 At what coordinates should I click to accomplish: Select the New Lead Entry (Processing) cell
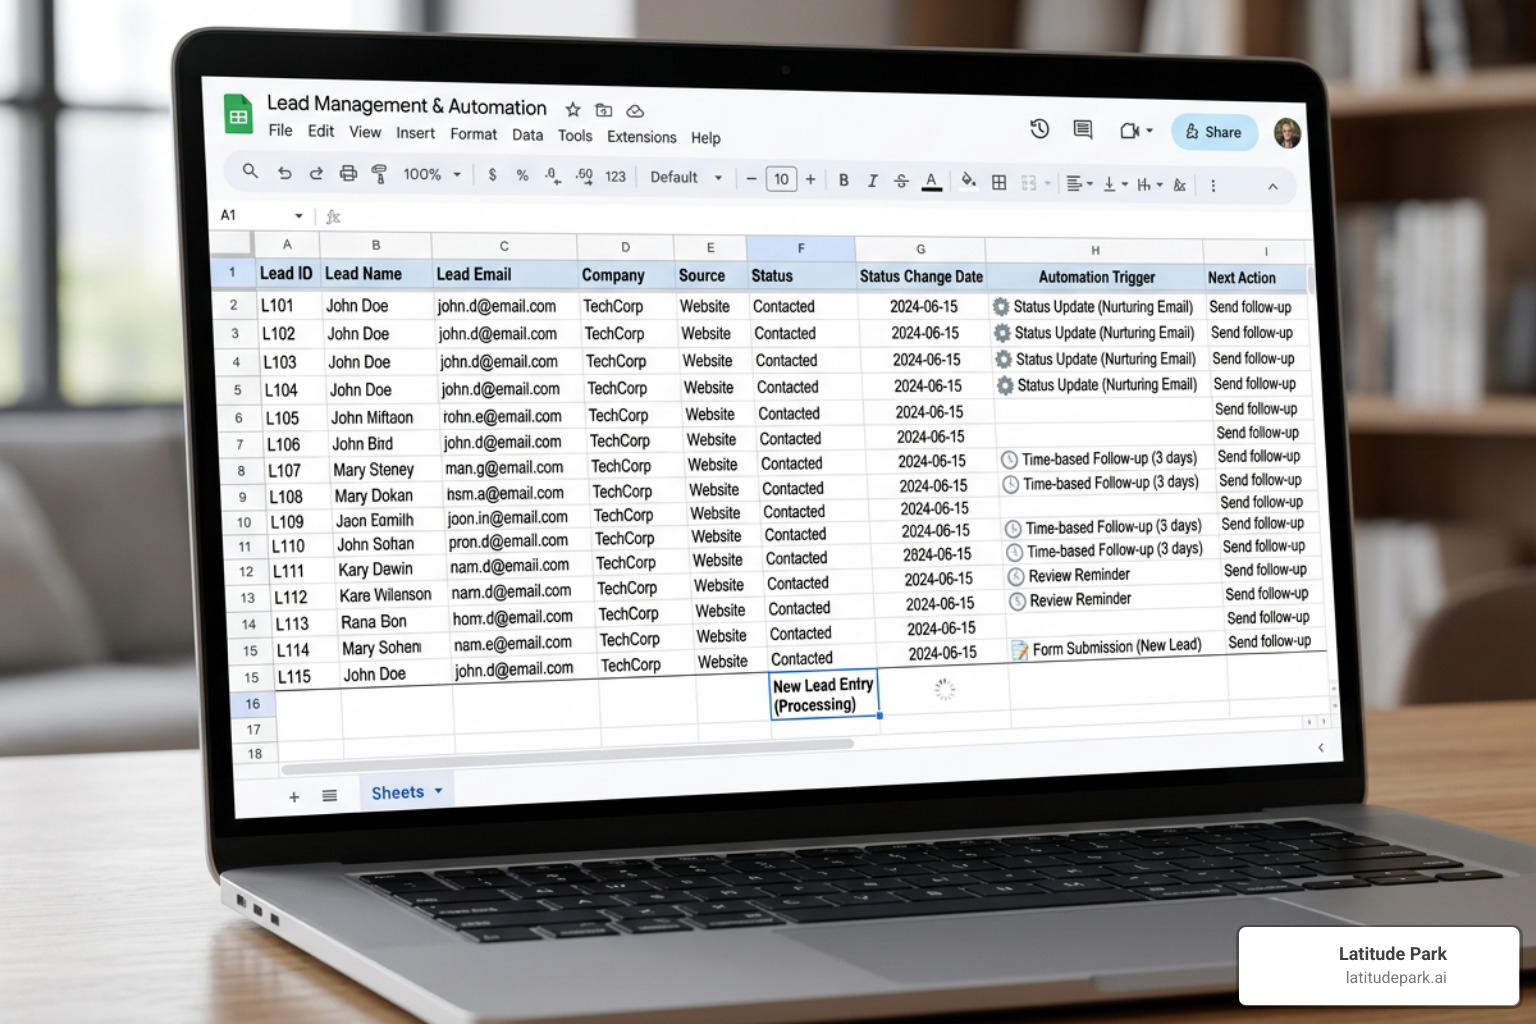point(824,694)
